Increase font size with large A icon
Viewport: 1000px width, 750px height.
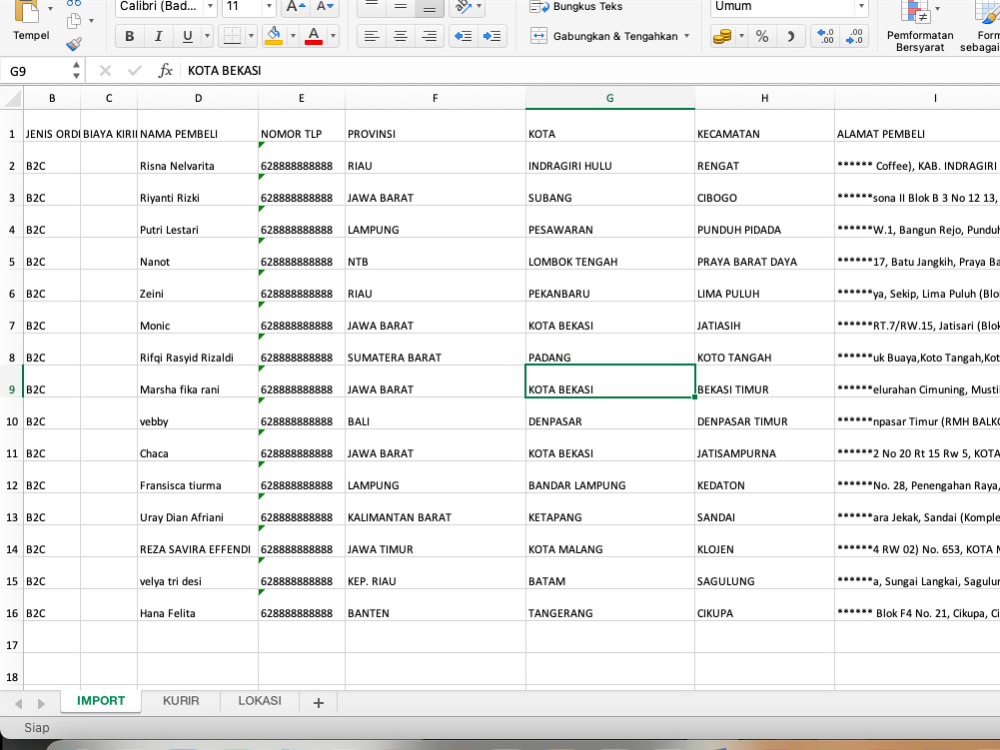point(295,7)
